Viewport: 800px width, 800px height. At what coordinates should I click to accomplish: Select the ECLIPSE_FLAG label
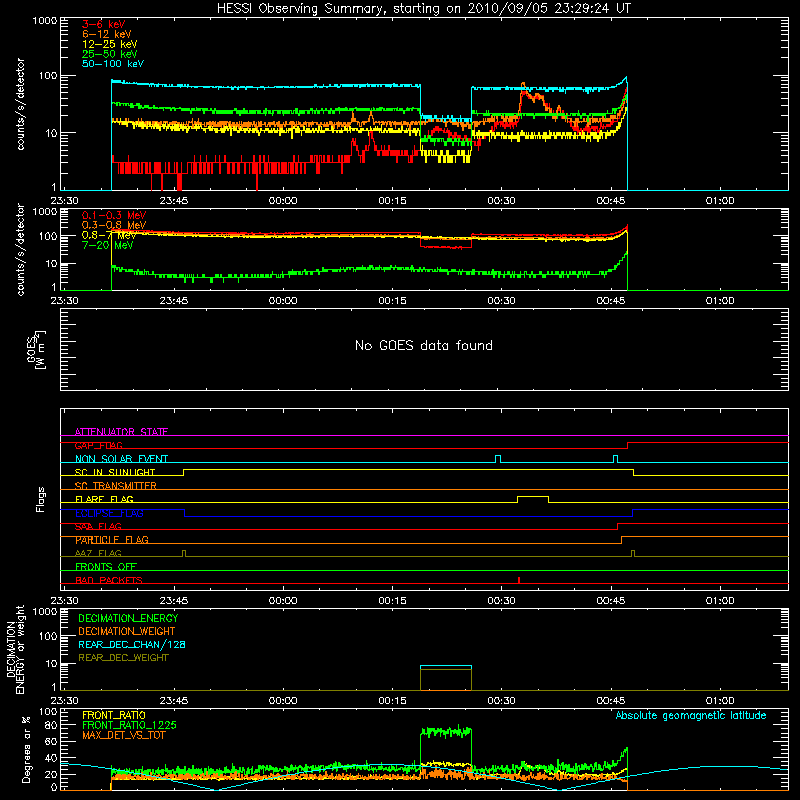pos(109,513)
